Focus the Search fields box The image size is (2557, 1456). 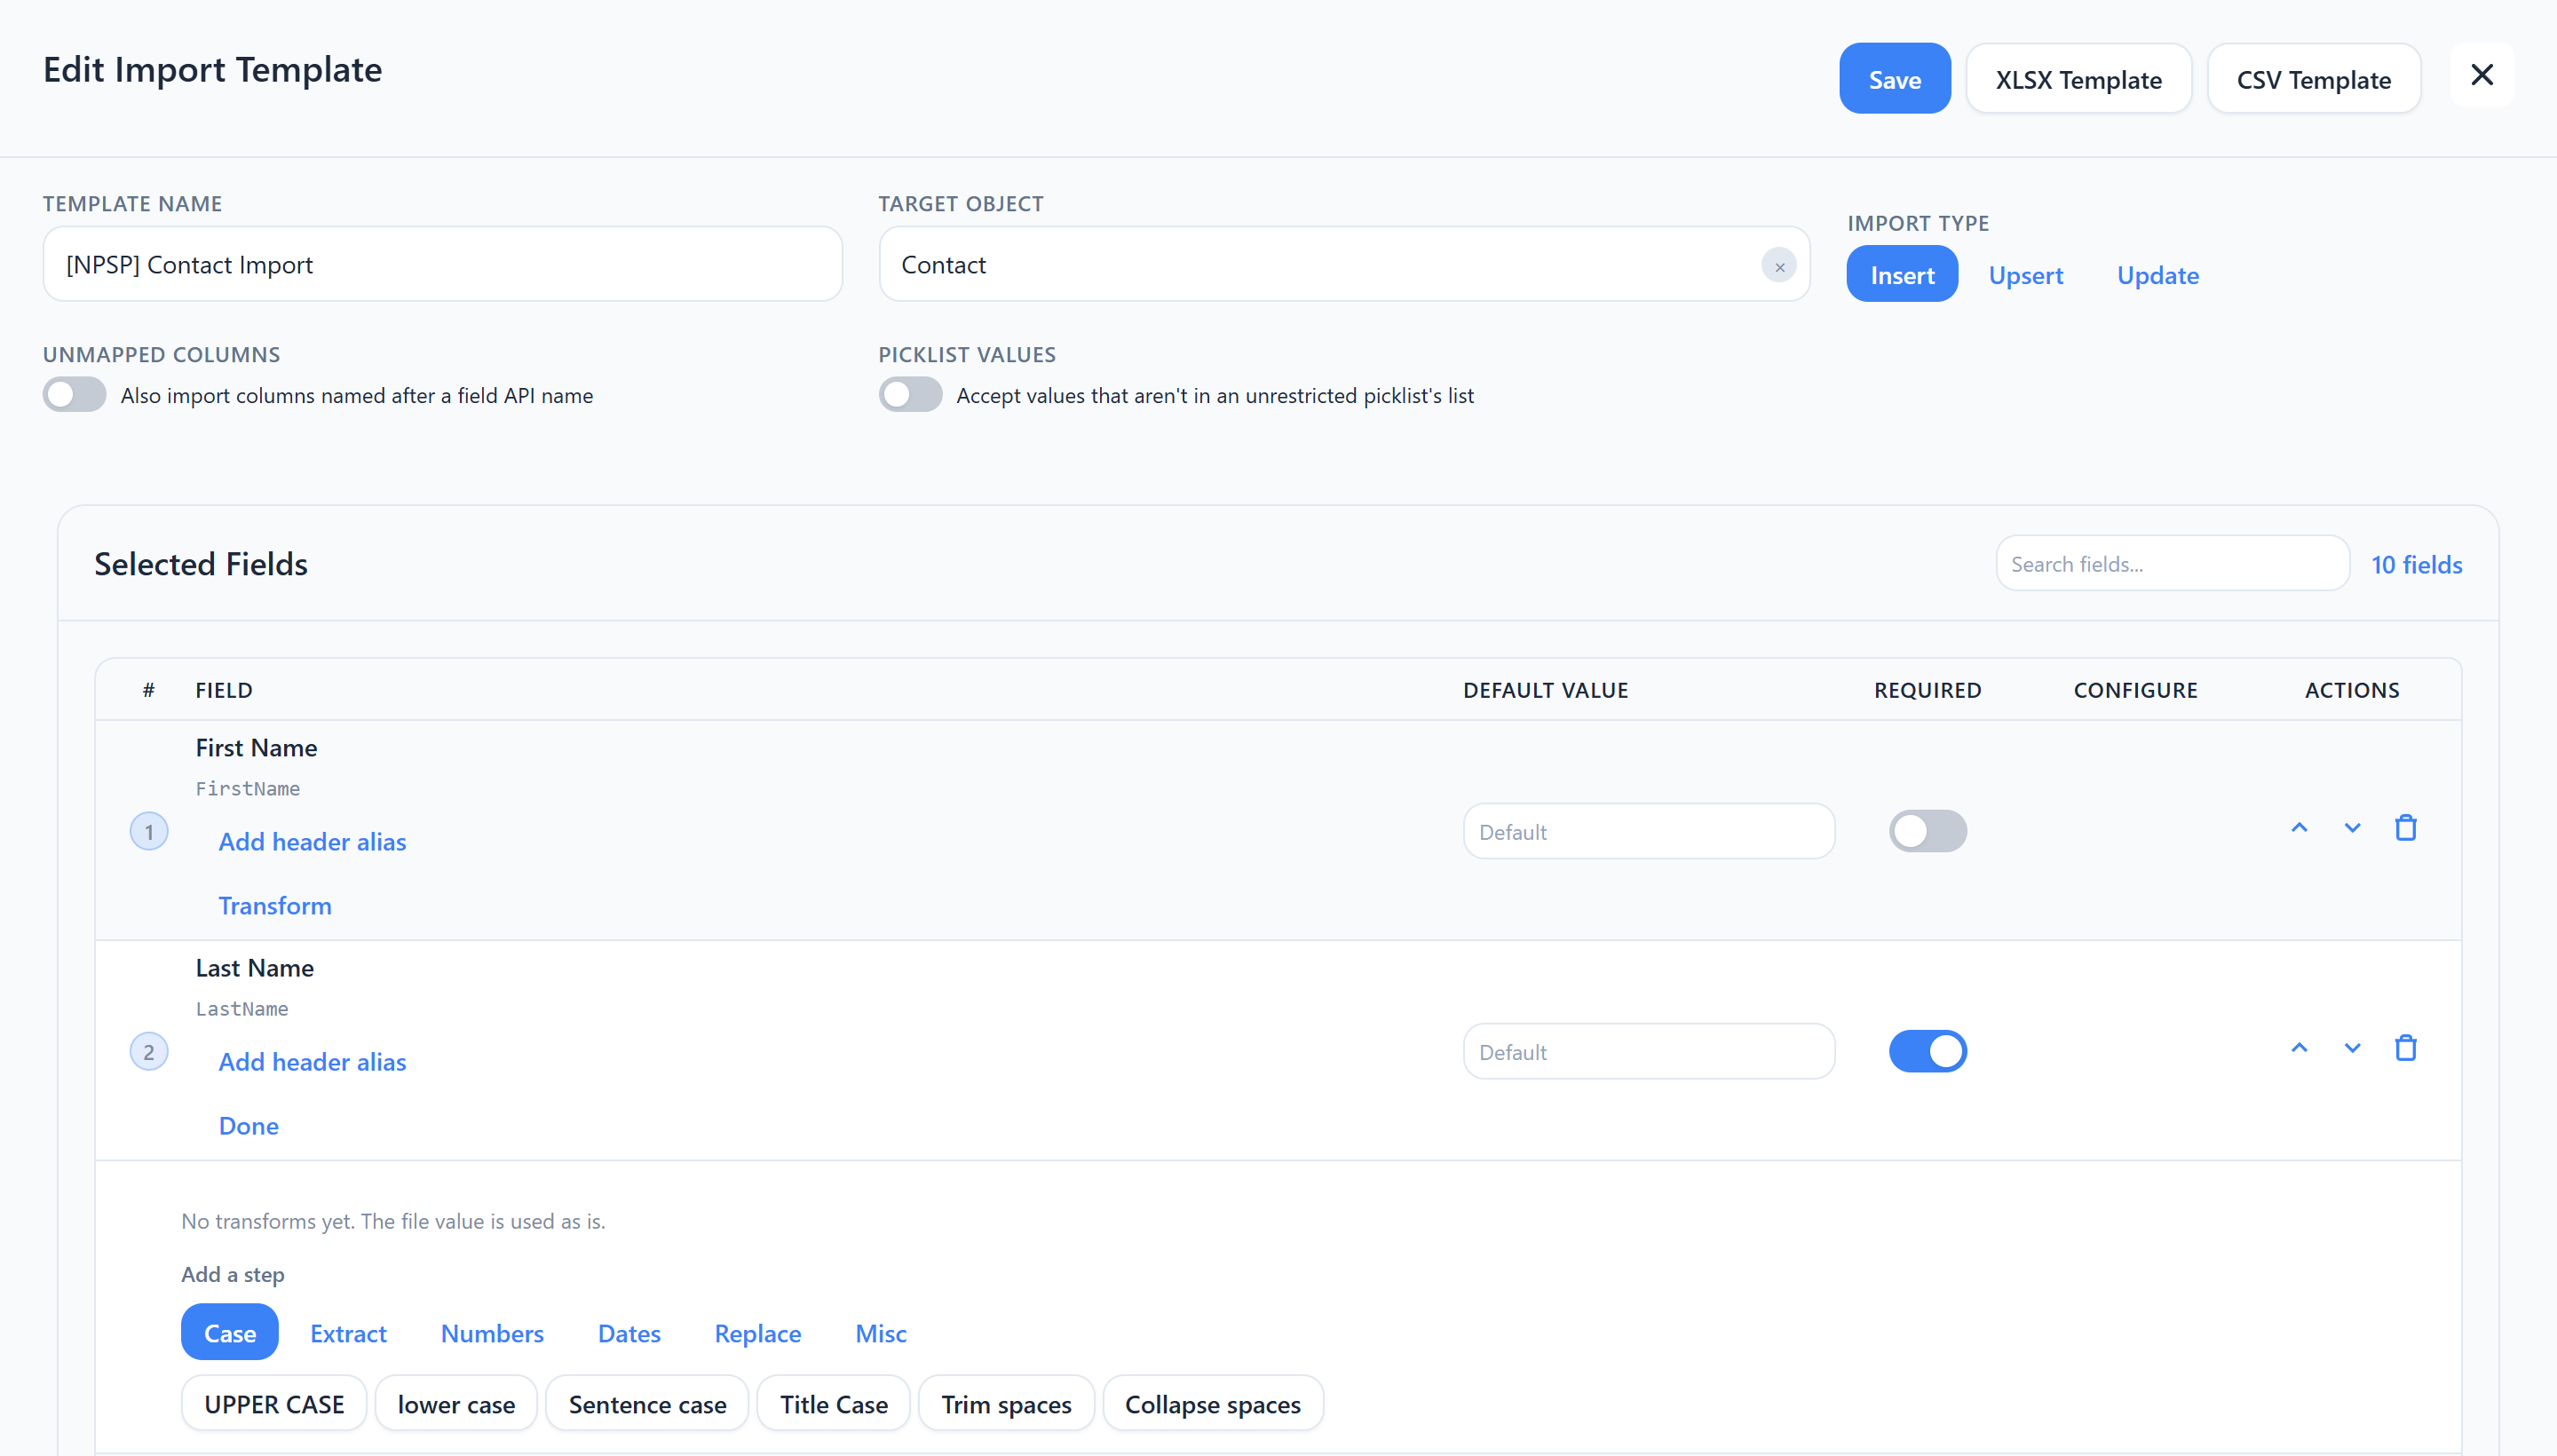point(2172,564)
